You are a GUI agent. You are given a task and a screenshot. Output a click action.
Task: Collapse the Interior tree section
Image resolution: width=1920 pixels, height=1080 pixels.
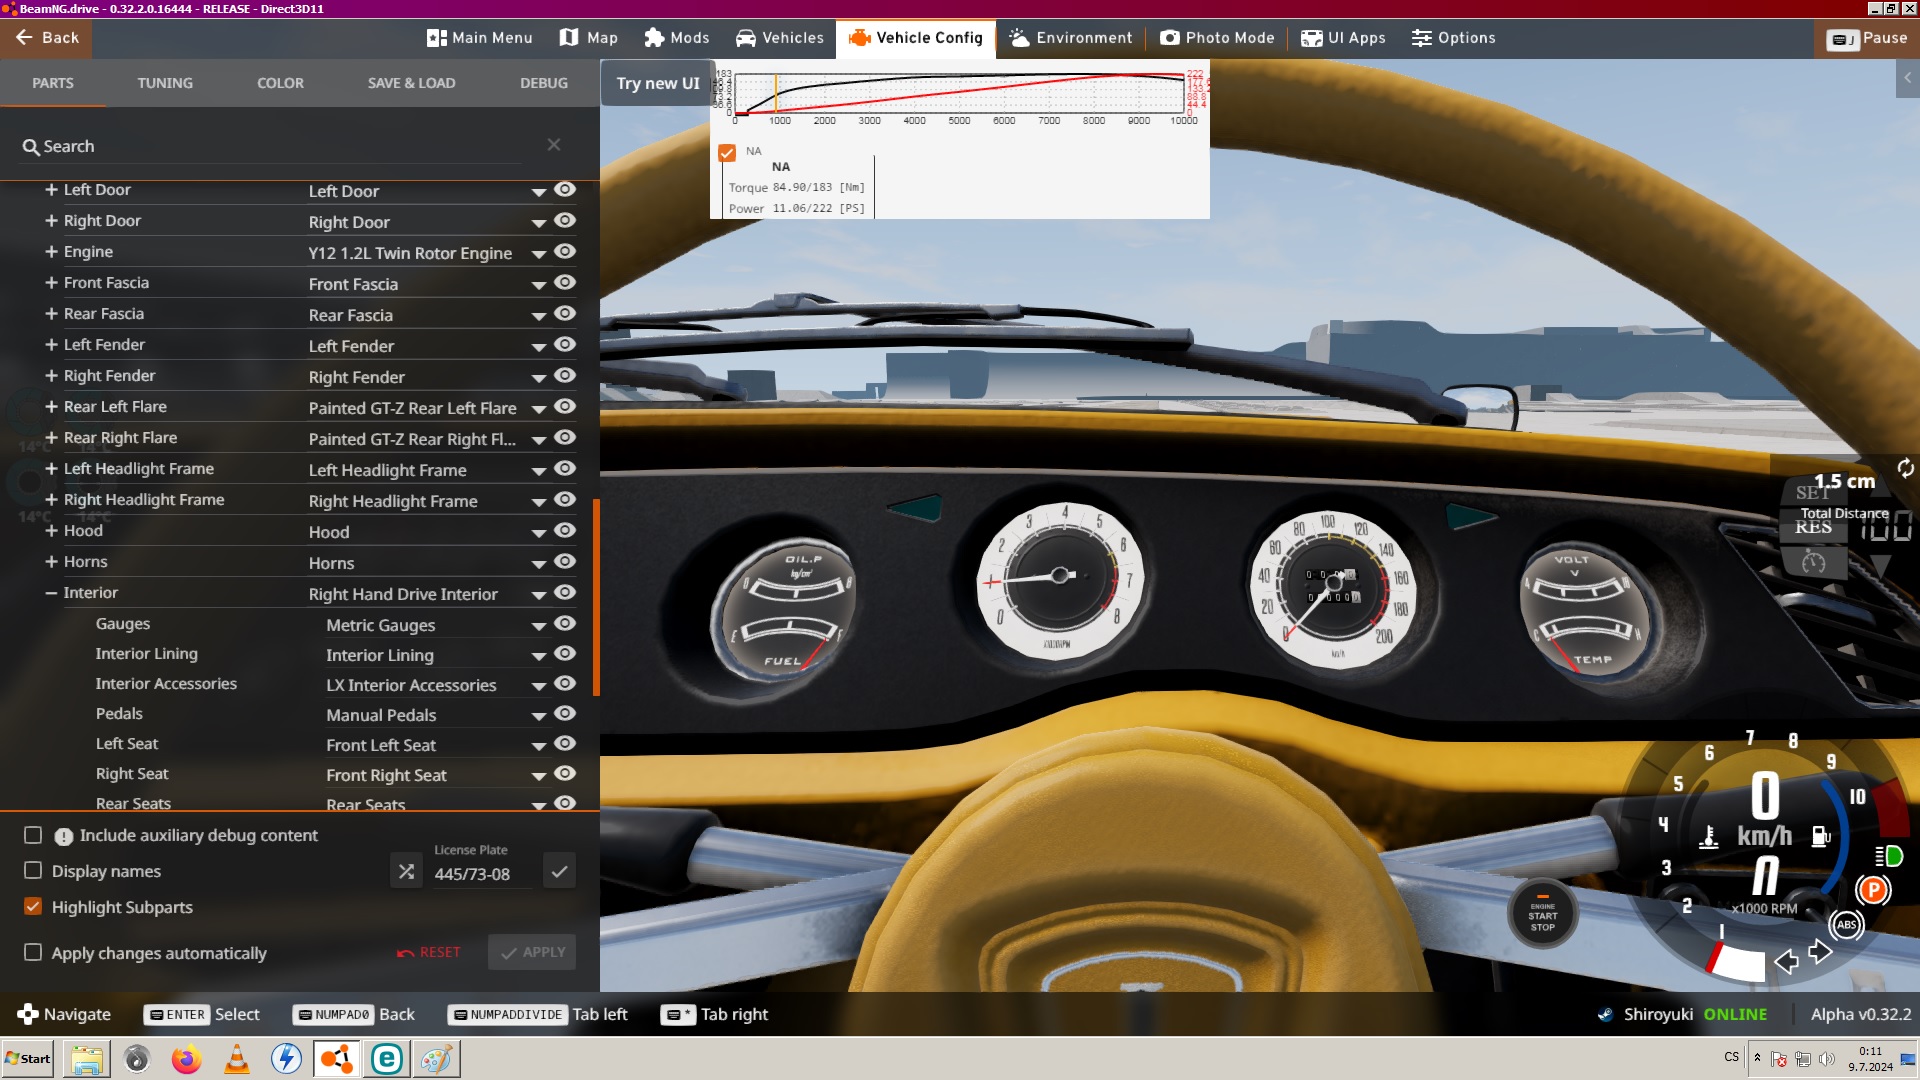tap(51, 593)
